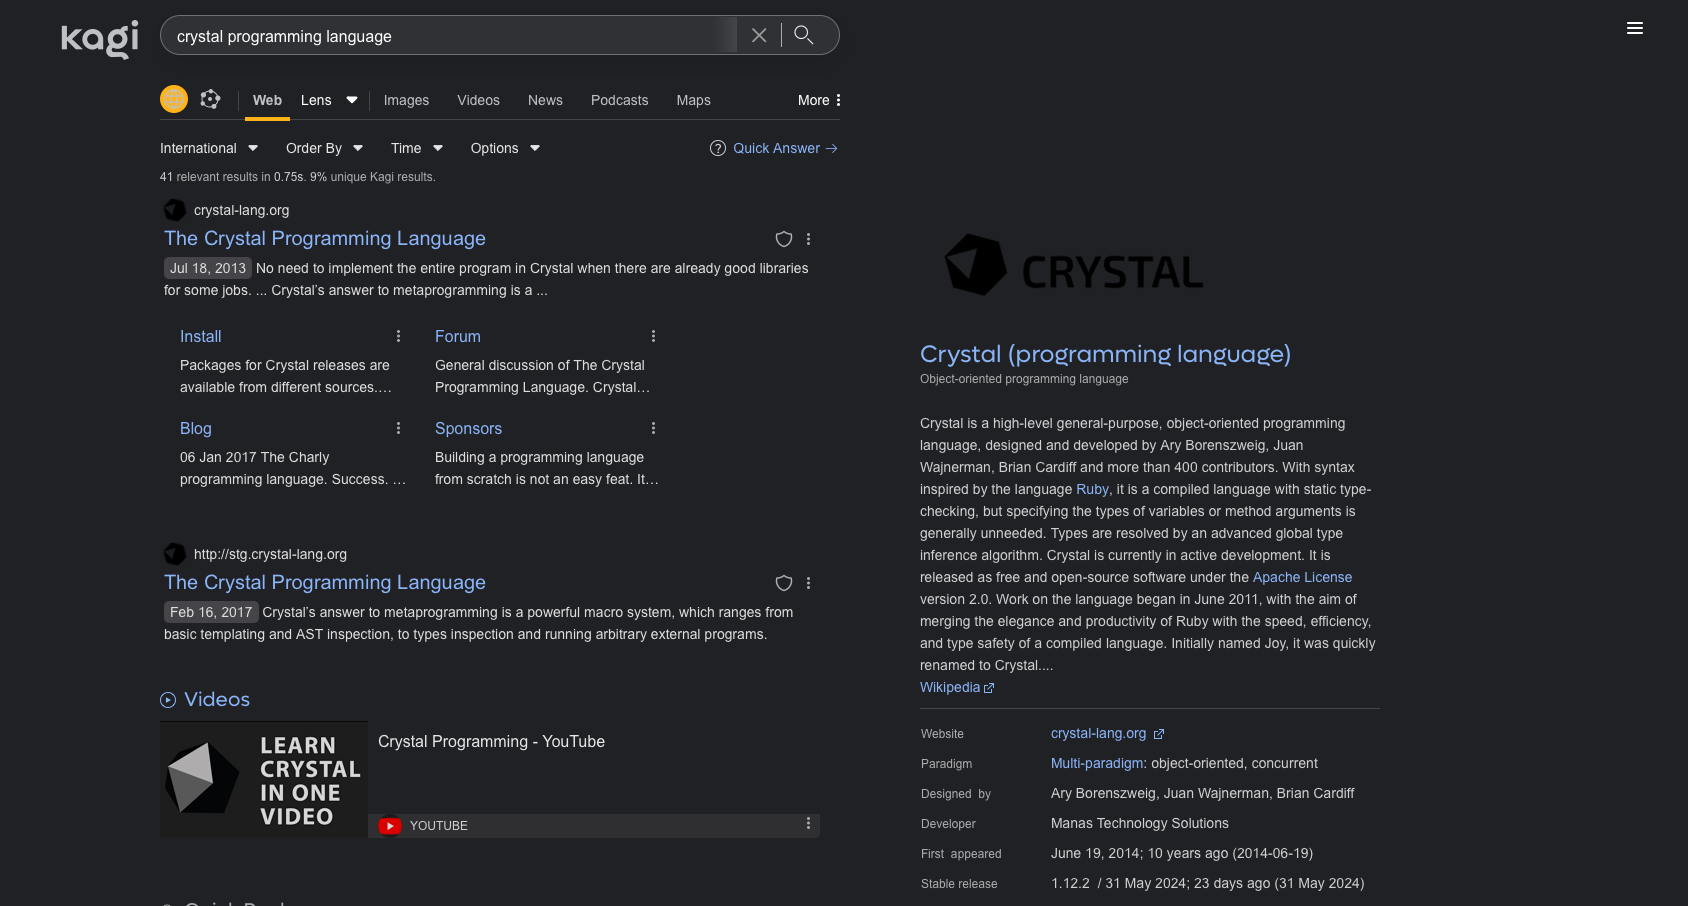Select the custom lens icon beside the globe
The height and width of the screenshot is (906, 1688).
pos(210,99)
